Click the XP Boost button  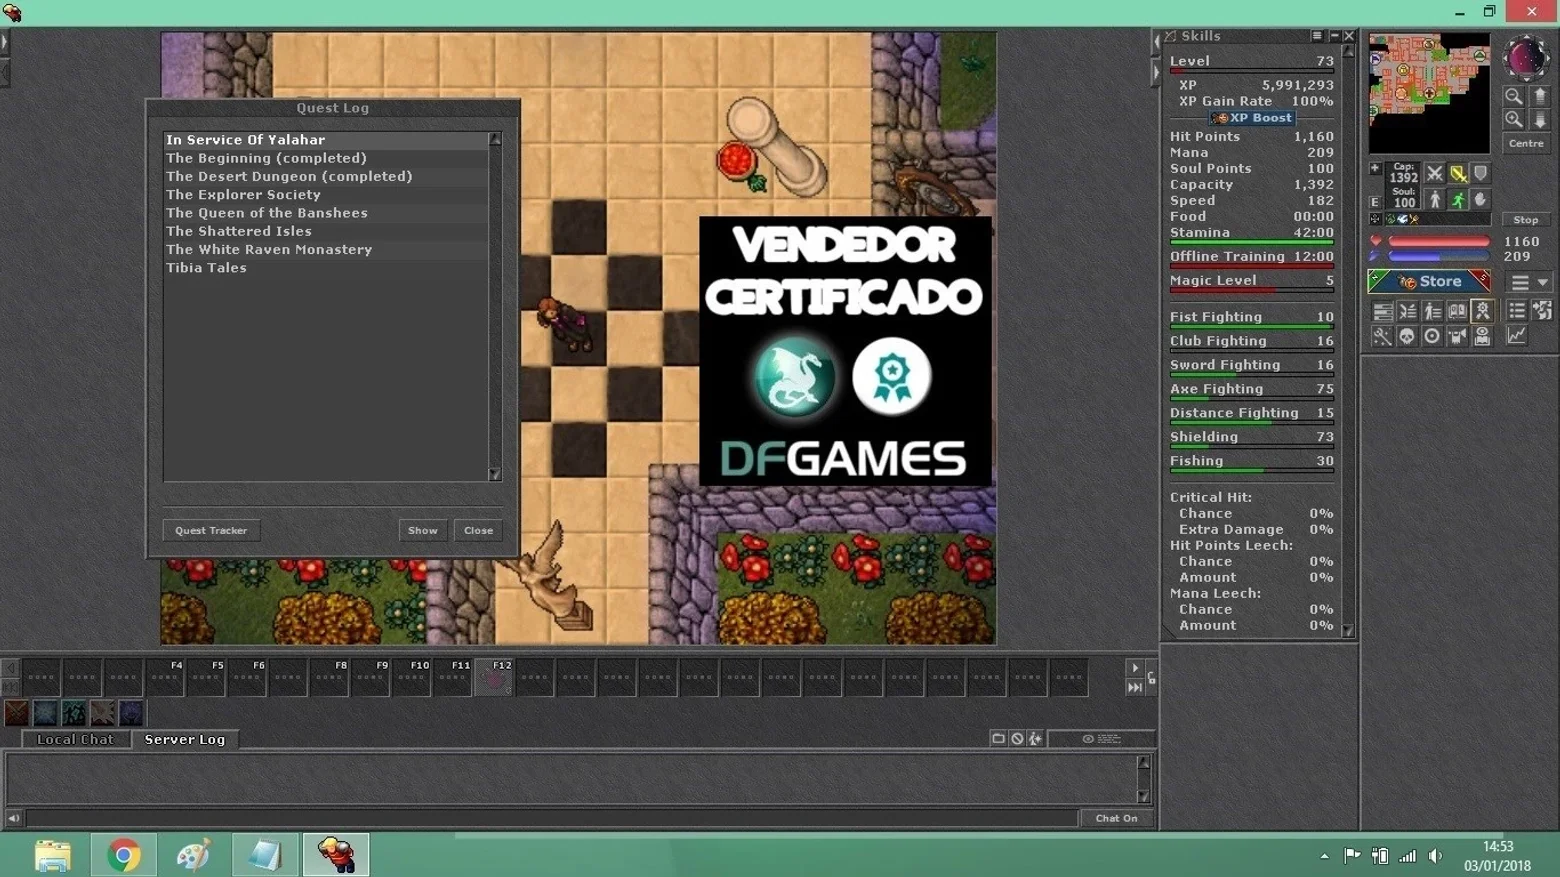[1252, 118]
